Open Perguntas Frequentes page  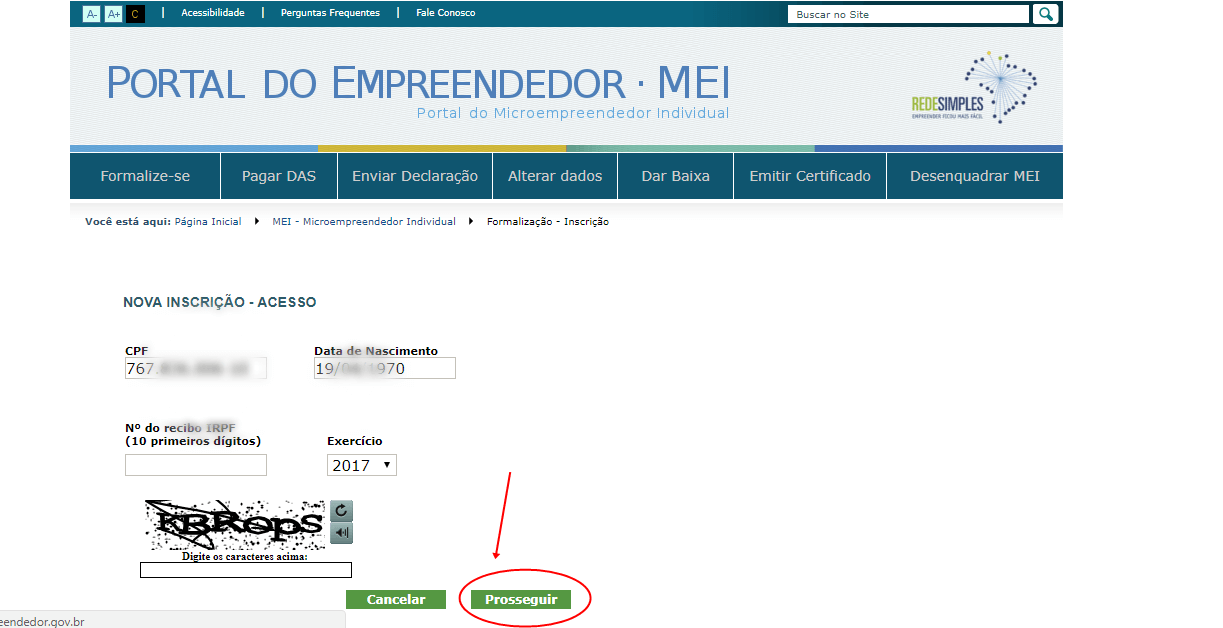click(x=330, y=13)
